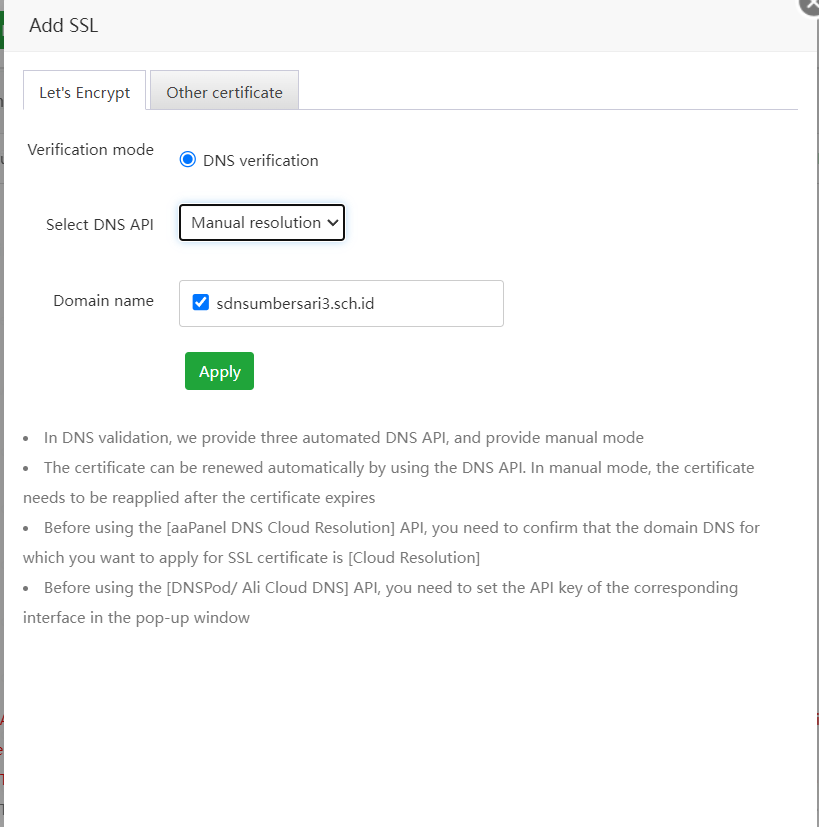
Task: Close the Add SSL dialog
Action: (810, 5)
